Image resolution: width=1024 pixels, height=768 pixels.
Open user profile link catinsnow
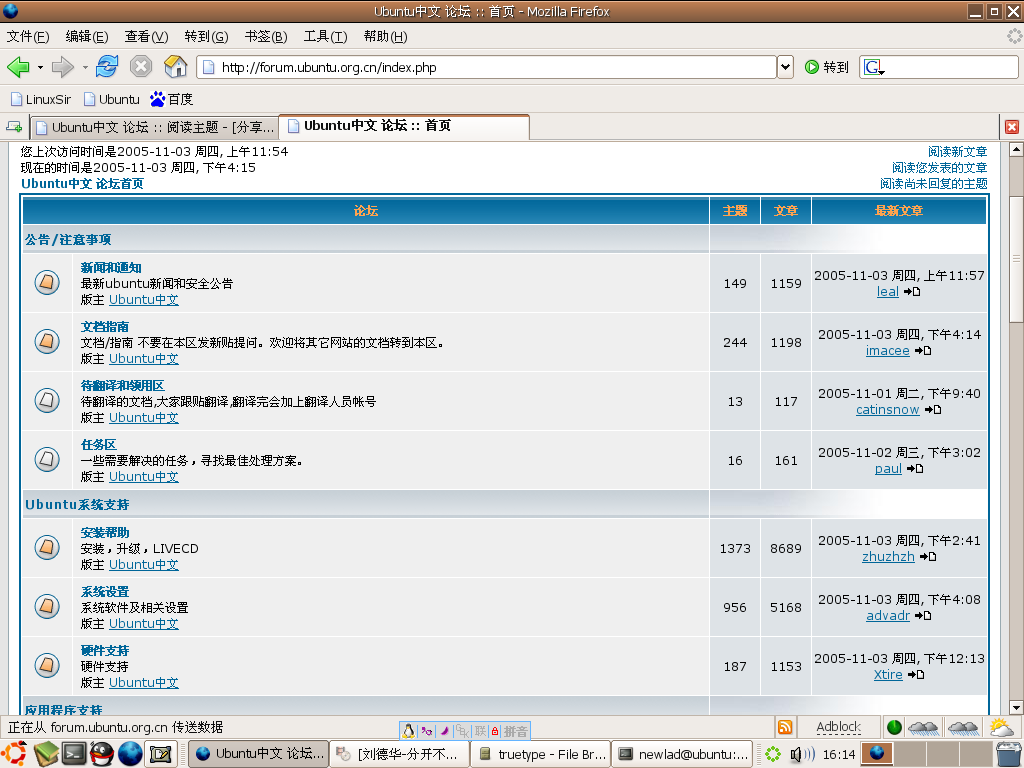[888, 409]
